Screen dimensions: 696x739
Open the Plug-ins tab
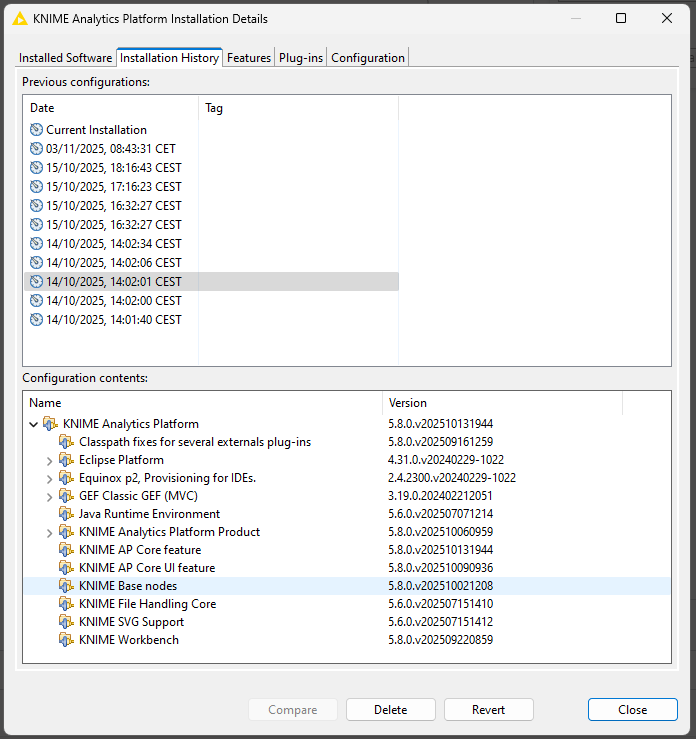tap(301, 58)
